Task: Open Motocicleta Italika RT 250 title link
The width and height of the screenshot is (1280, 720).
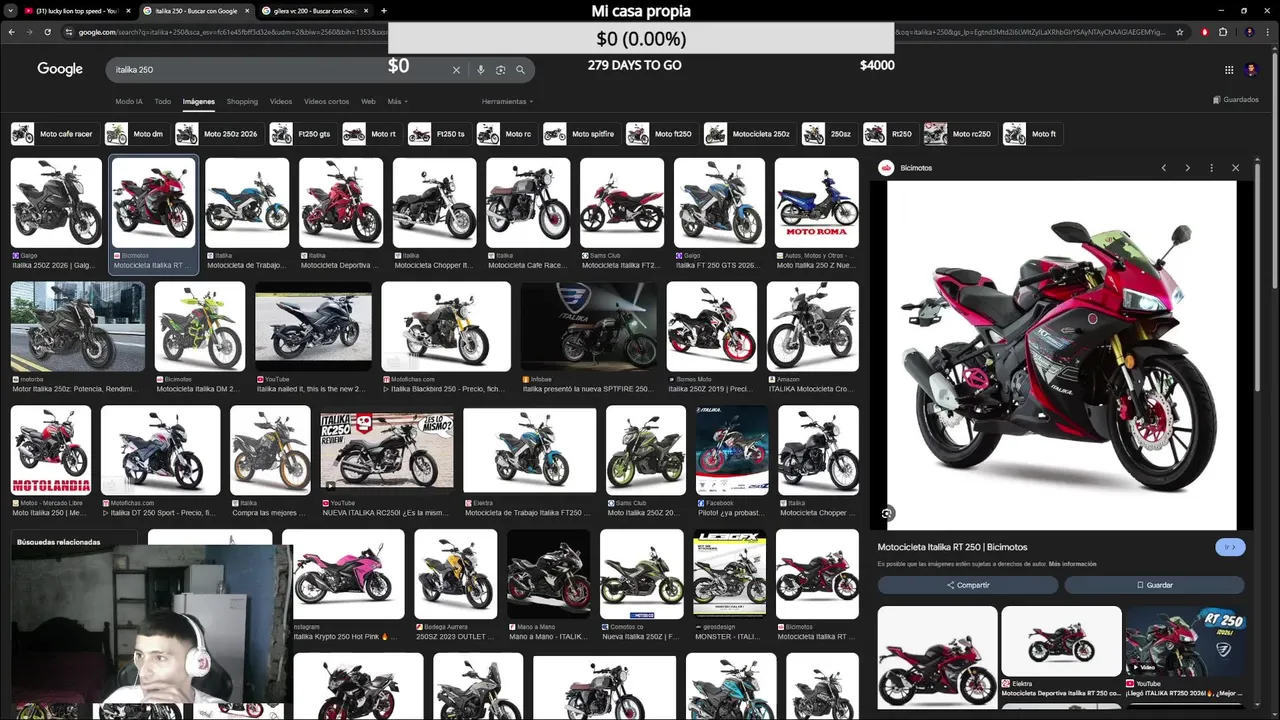Action: pyautogui.click(x=952, y=547)
